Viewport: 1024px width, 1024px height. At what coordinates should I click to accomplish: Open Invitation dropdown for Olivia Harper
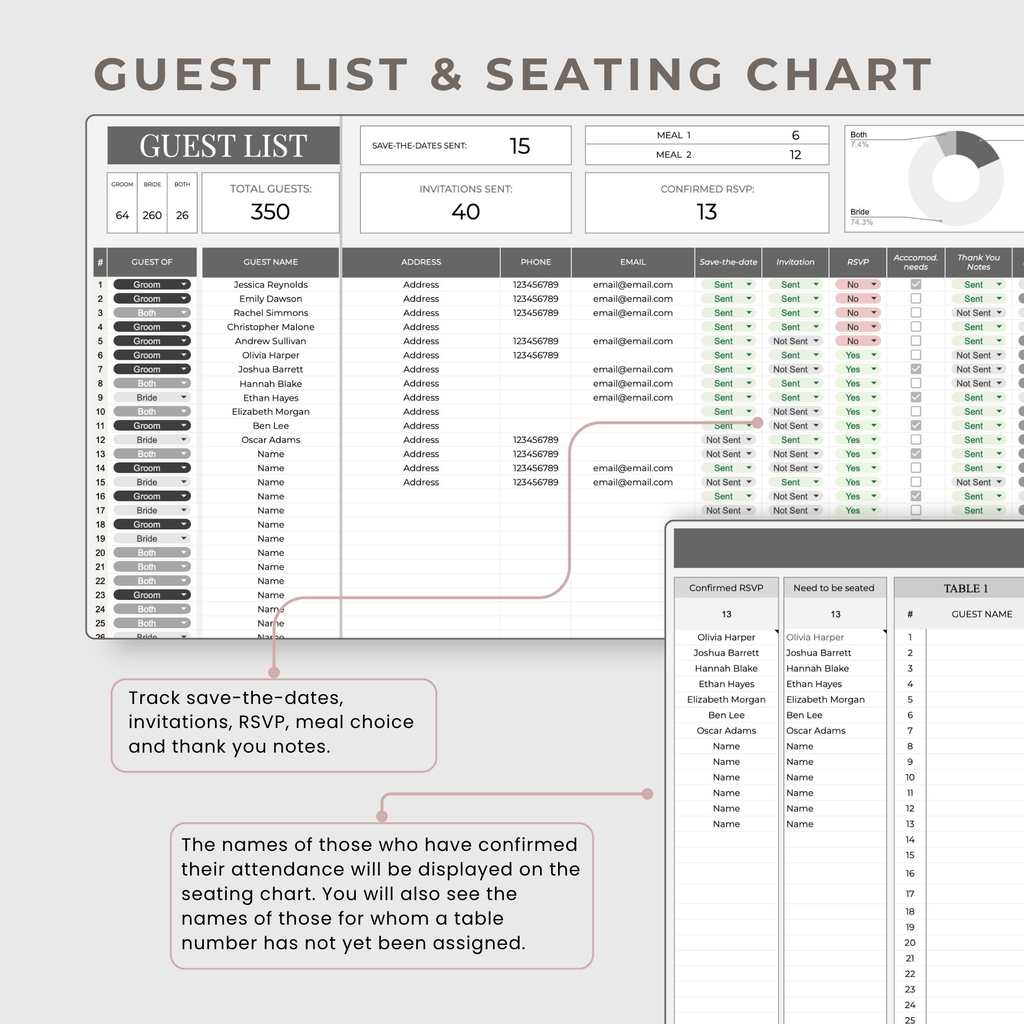coord(795,355)
